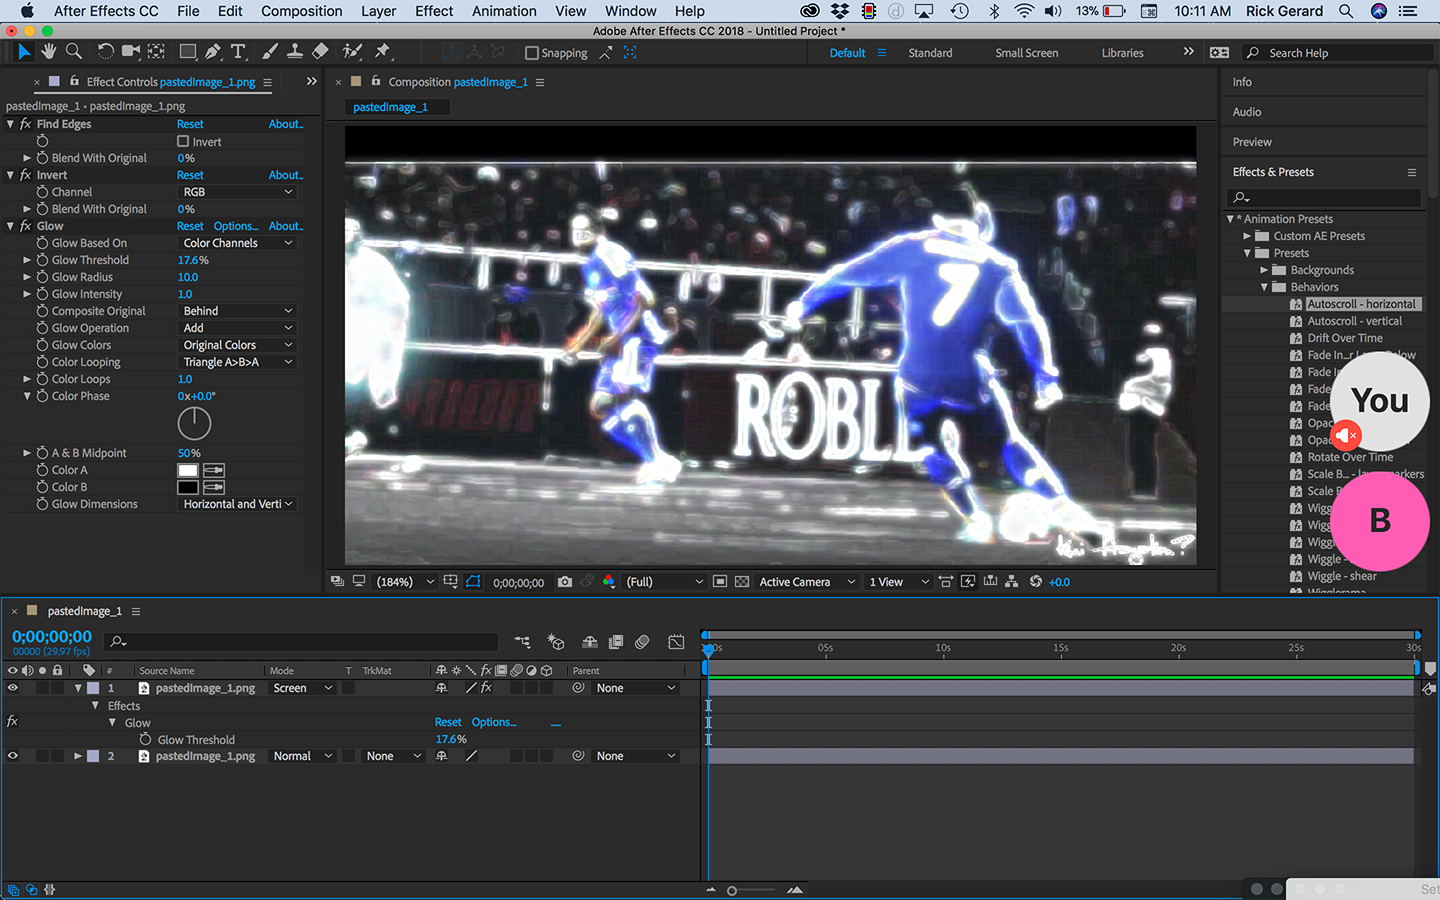Open Glow Based On dropdown
This screenshot has width=1440, height=900.
[x=238, y=243]
